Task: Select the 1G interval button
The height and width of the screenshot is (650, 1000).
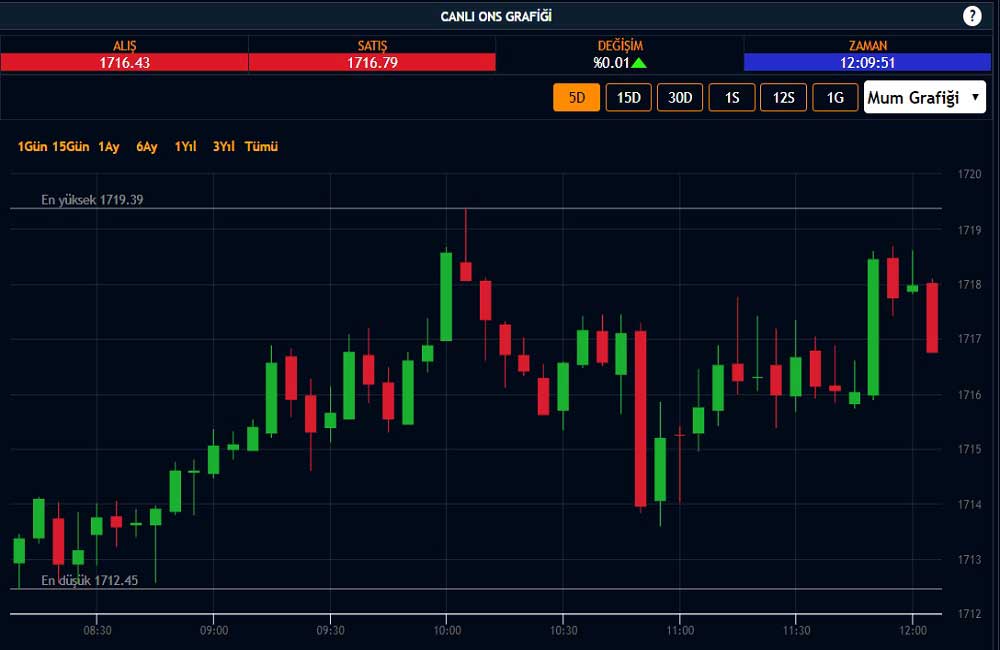Action: pyautogui.click(x=835, y=98)
